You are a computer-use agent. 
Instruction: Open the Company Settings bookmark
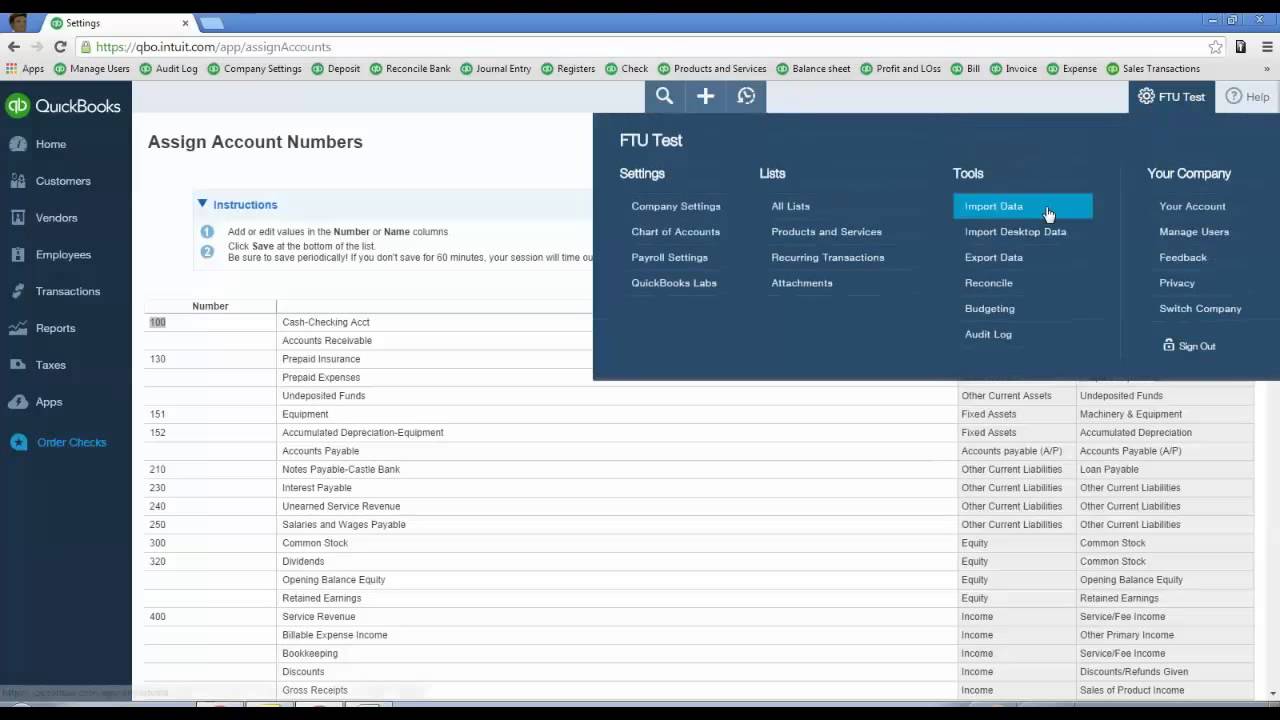[x=255, y=69]
